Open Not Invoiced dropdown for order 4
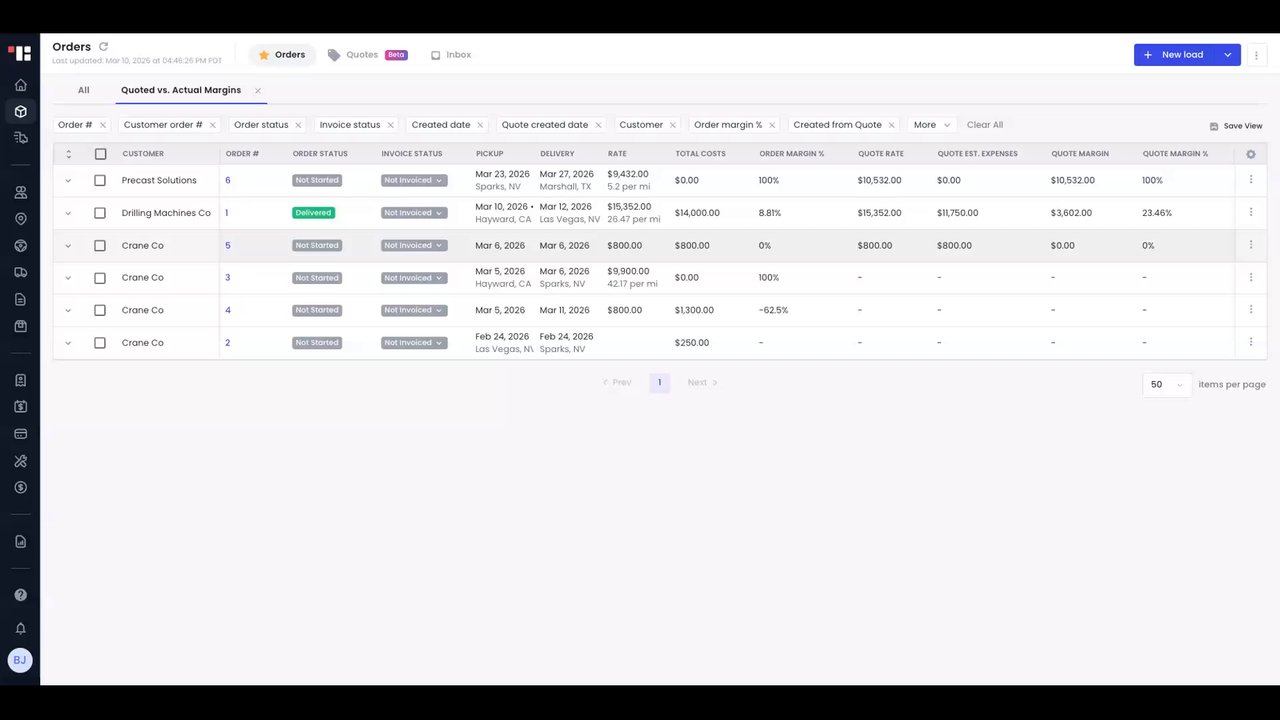Image resolution: width=1280 pixels, height=720 pixels. [414, 310]
